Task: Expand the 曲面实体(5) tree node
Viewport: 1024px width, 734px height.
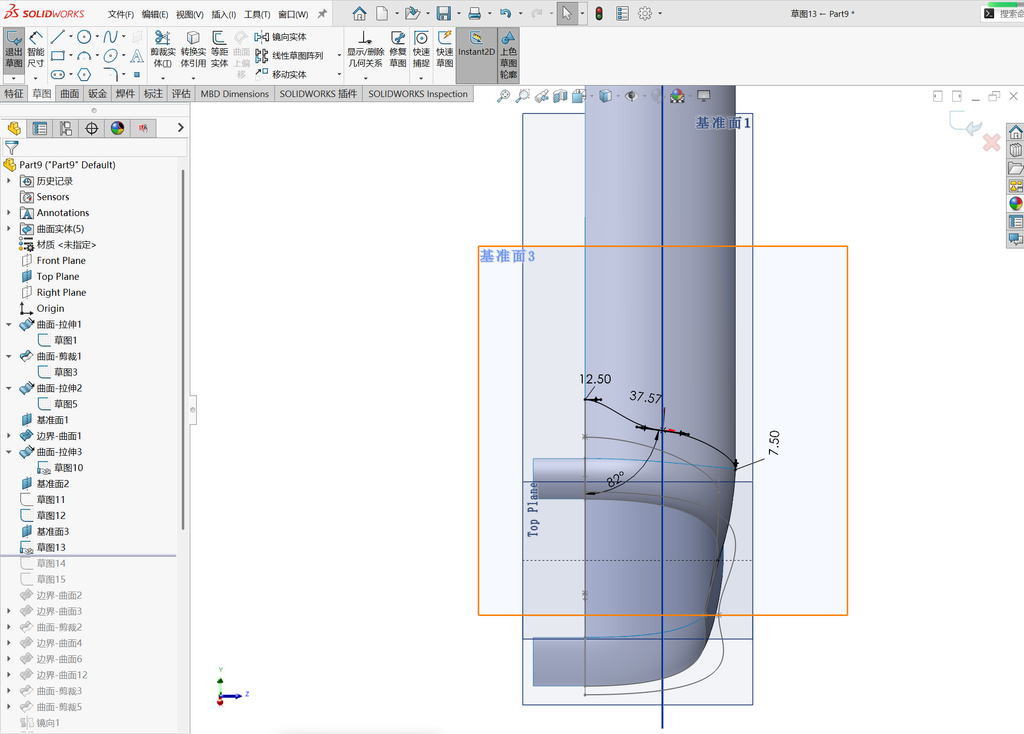Action: (x=8, y=229)
